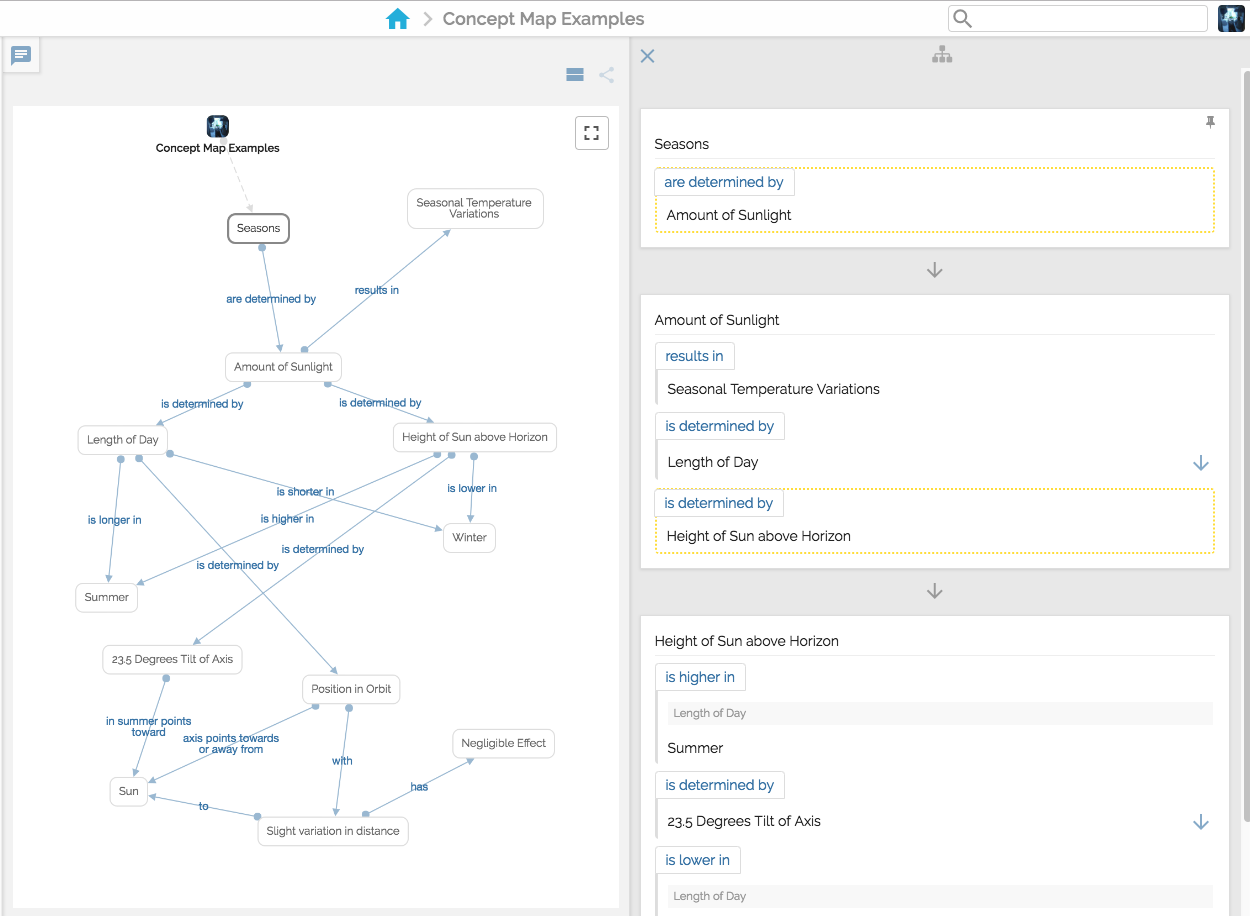Expand the 23.5 Degrees Tilt of Axis arrow
1250x916 pixels.
pyautogui.click(x=1201, y=822)
